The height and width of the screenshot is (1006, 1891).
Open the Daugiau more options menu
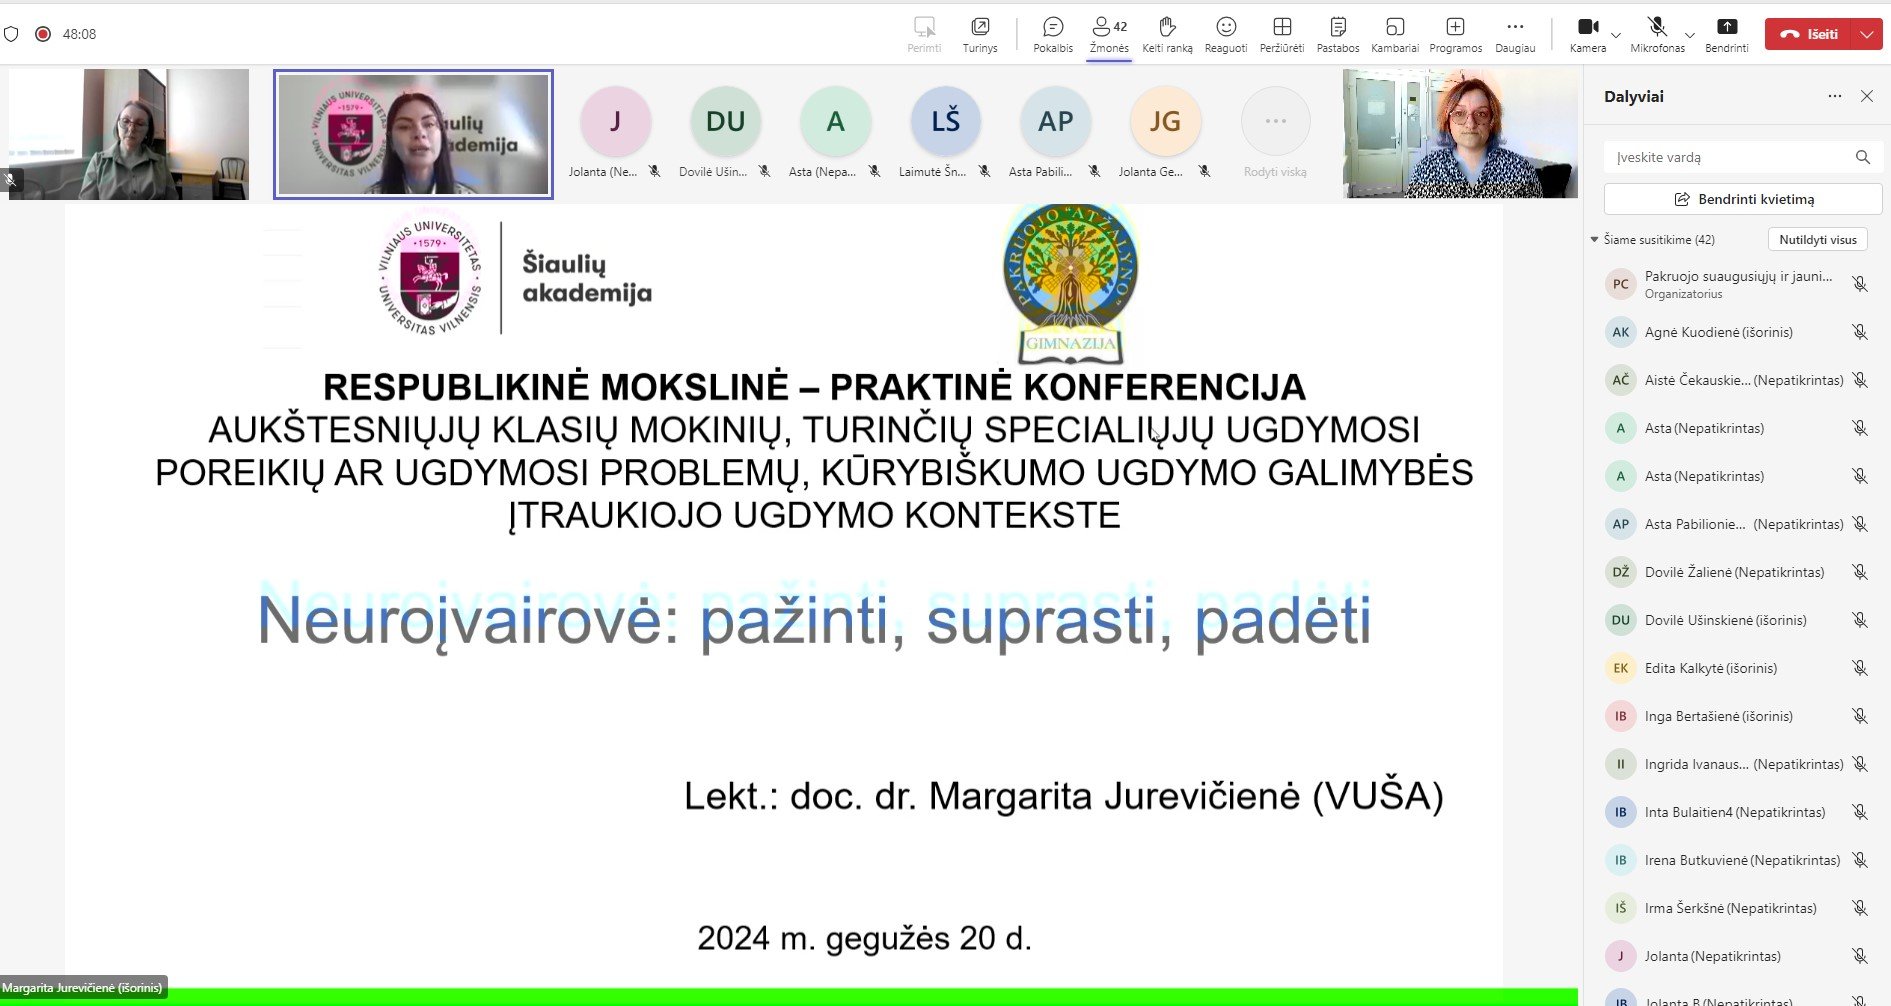click(x=1515, y=27)
